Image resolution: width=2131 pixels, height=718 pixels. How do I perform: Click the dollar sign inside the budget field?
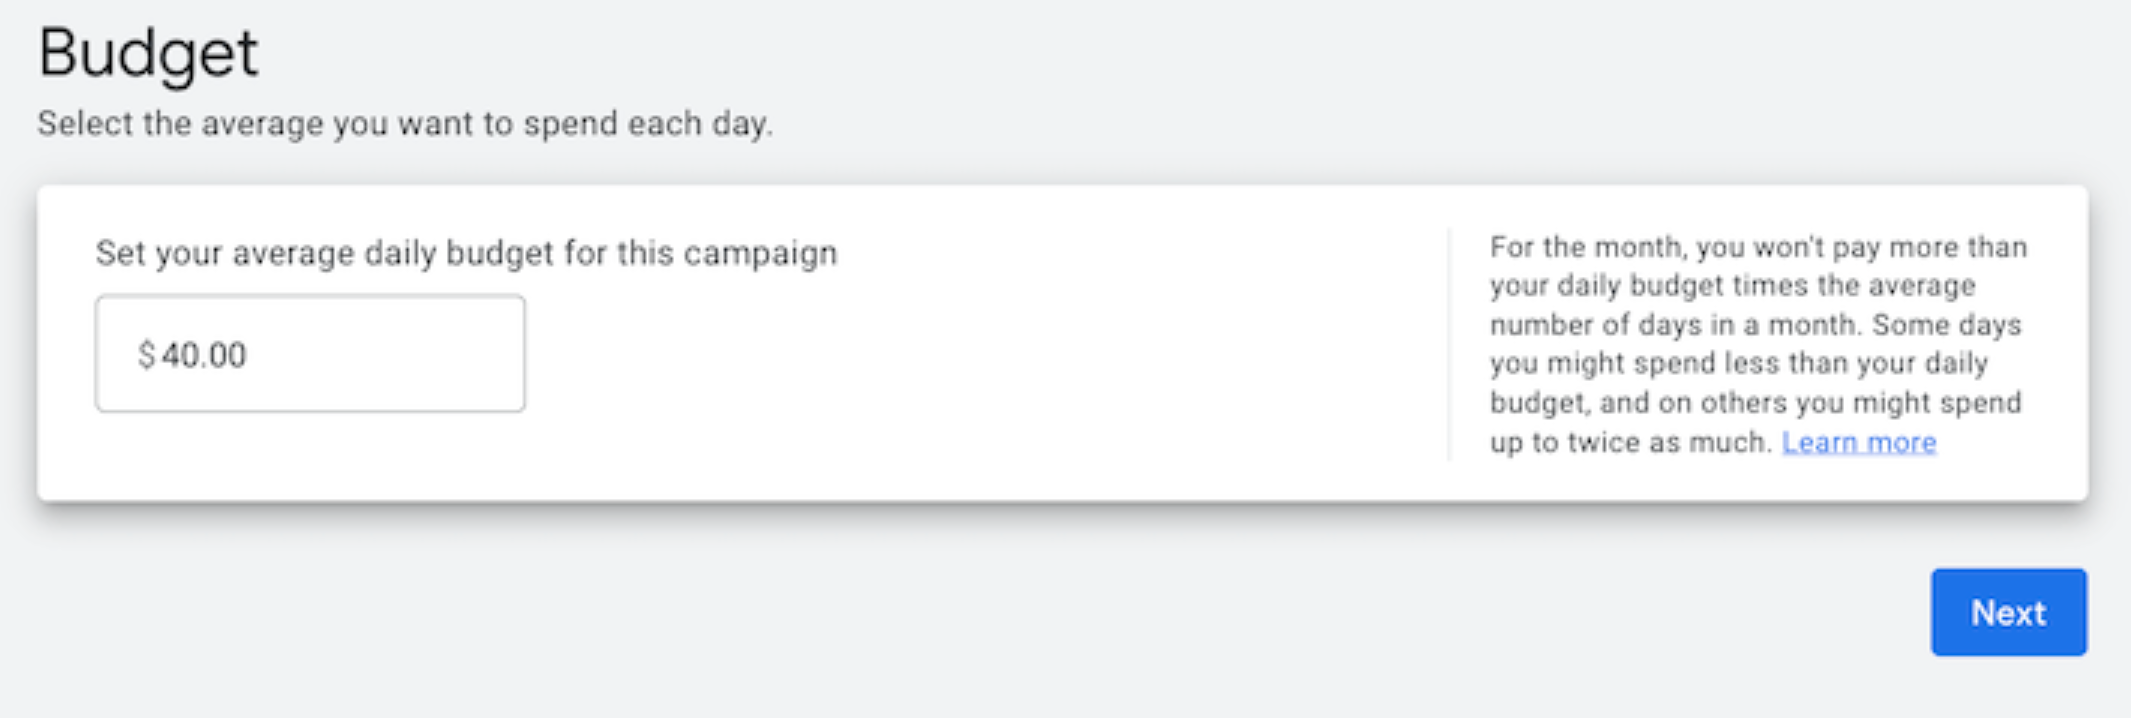tap(146, 355)
